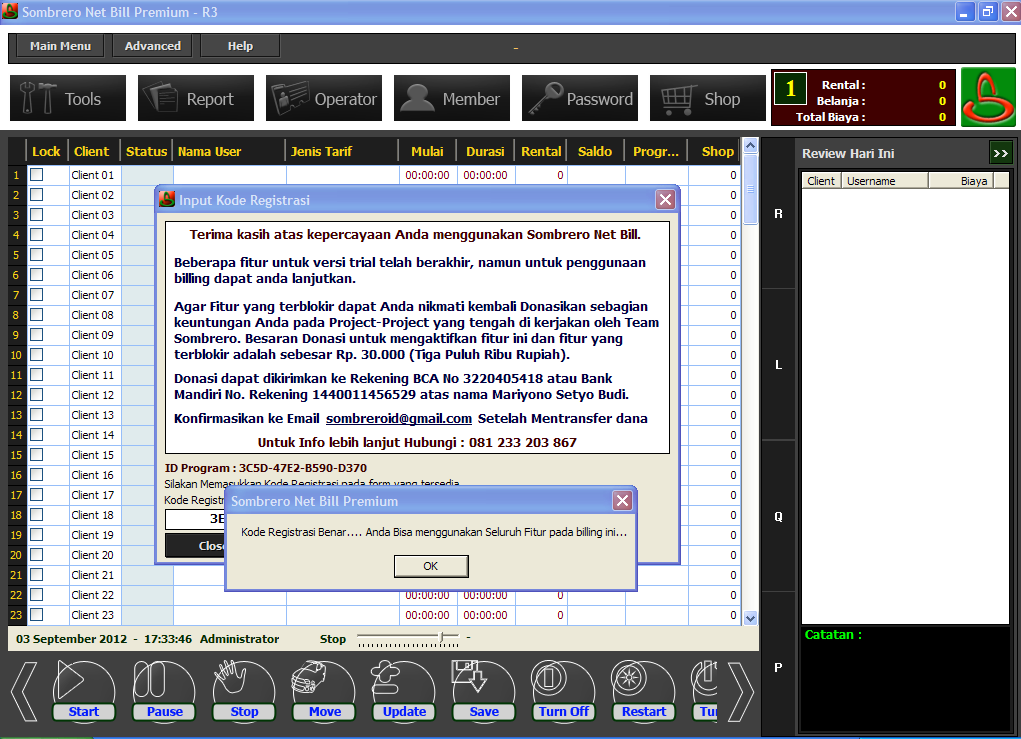Screen dimensions: 1021x739
Task: Click the Durasi column header
Action: point(485,151)
